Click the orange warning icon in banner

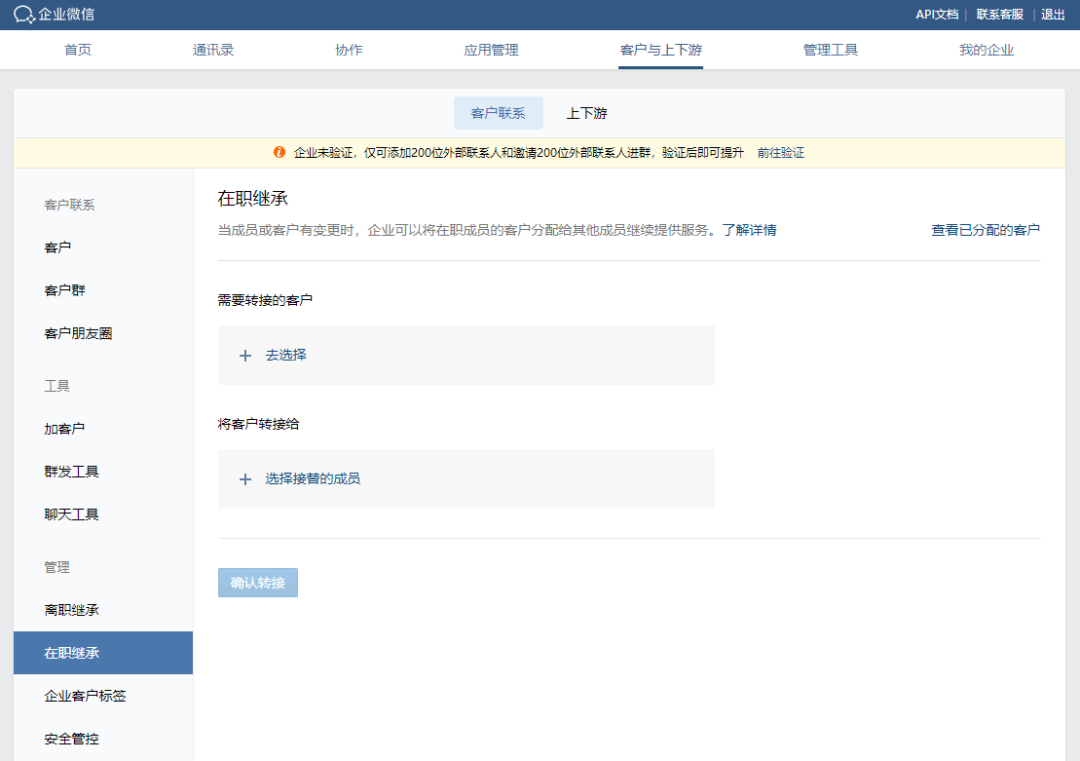click(x=279, y=153)
